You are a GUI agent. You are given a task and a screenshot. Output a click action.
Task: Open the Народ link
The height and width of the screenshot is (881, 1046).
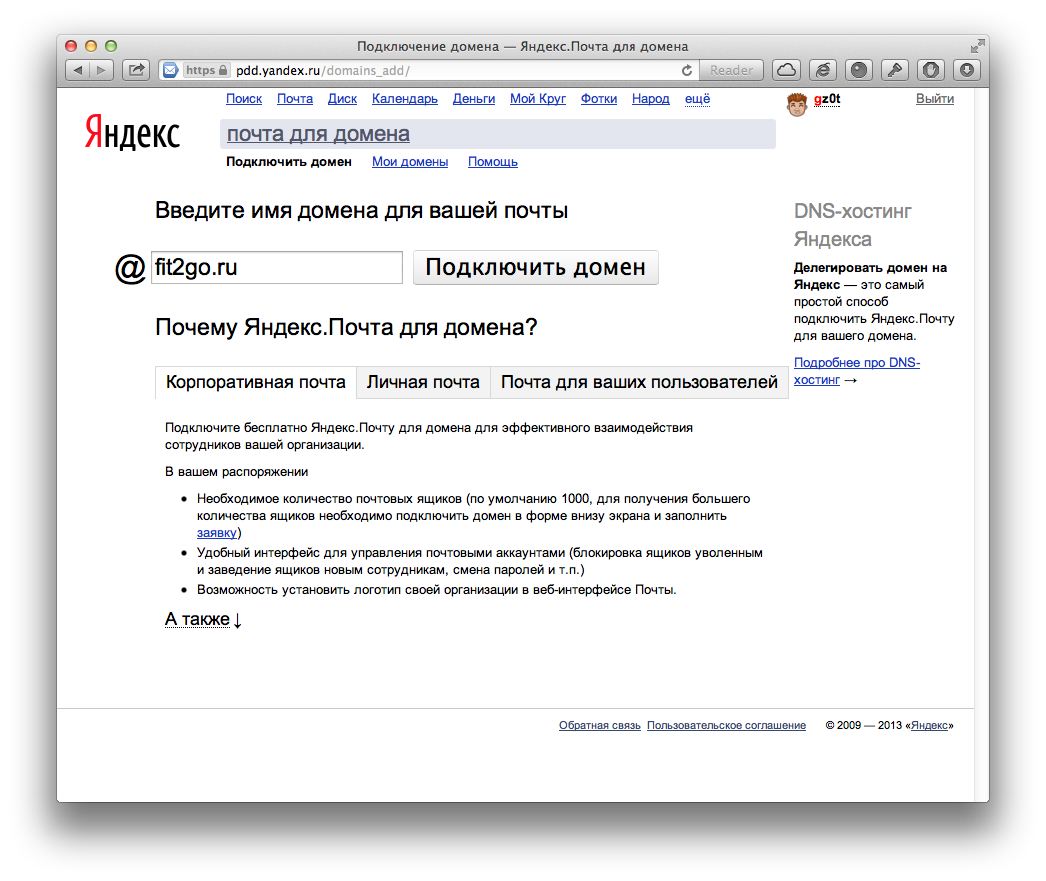650,99
